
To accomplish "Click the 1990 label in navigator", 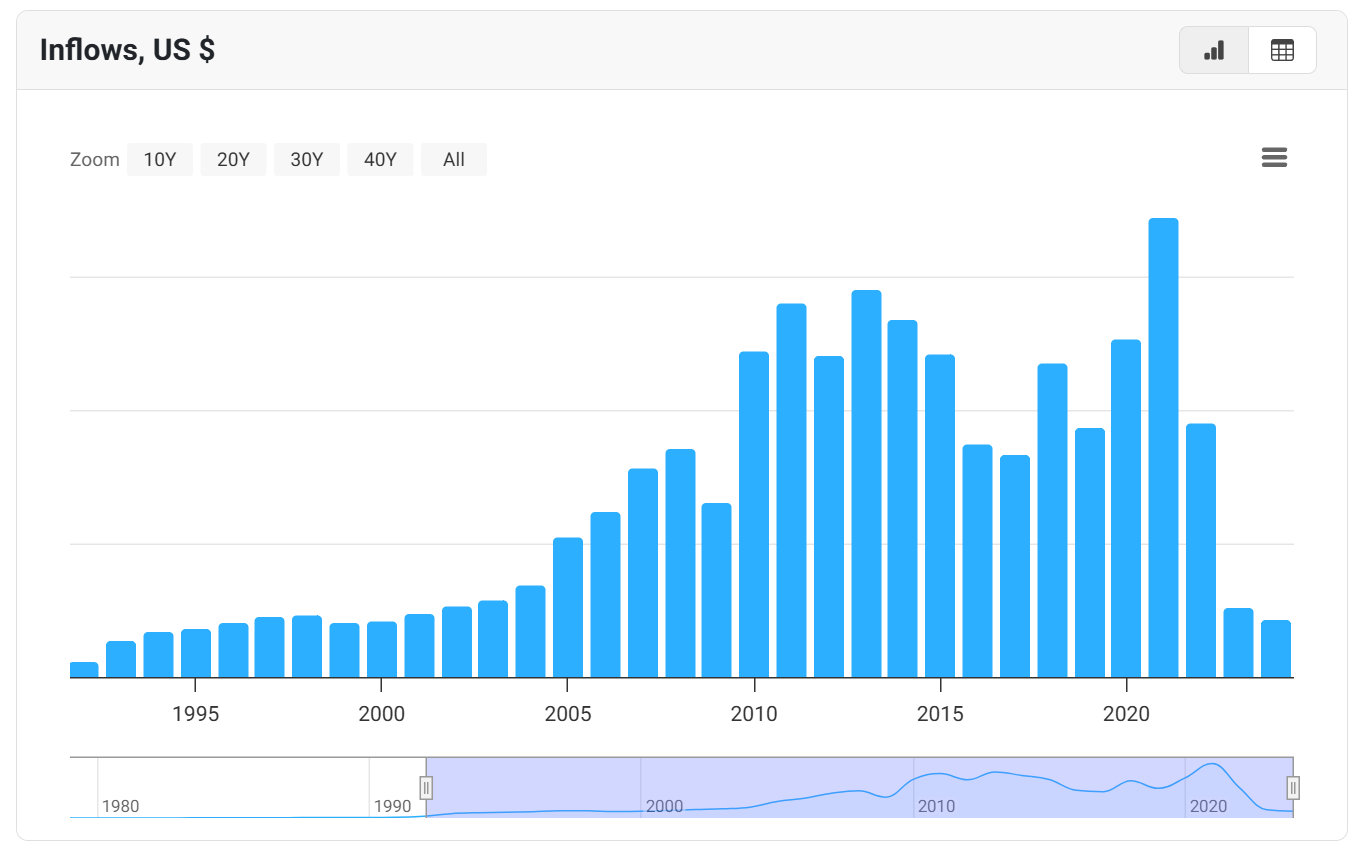I will tap(393, 806).
